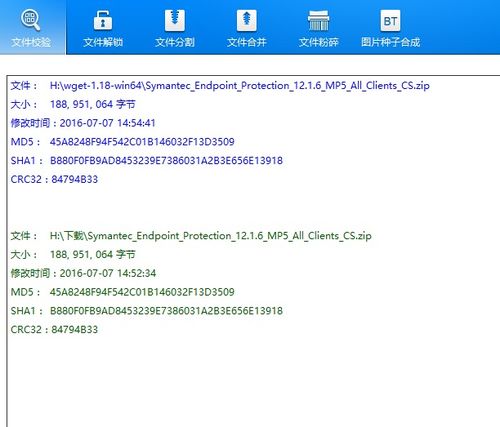Select the second file's CRC32 84794B33 value
Image resolution: width=500 pixels, height=427 pixels.
click(x=75, y=329)
